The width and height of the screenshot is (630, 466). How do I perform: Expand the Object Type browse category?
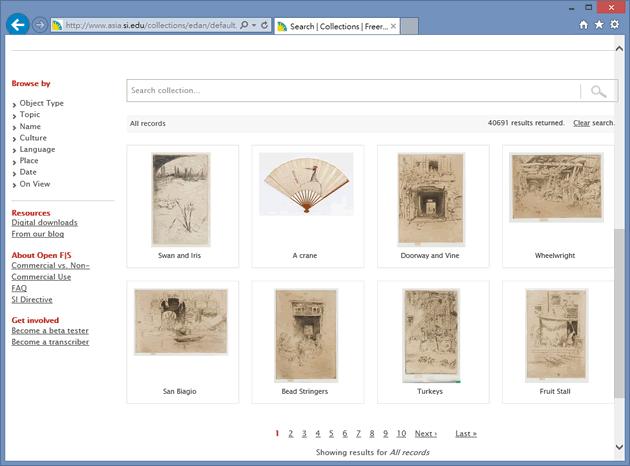pyautogui.click(x=41, y=103)
